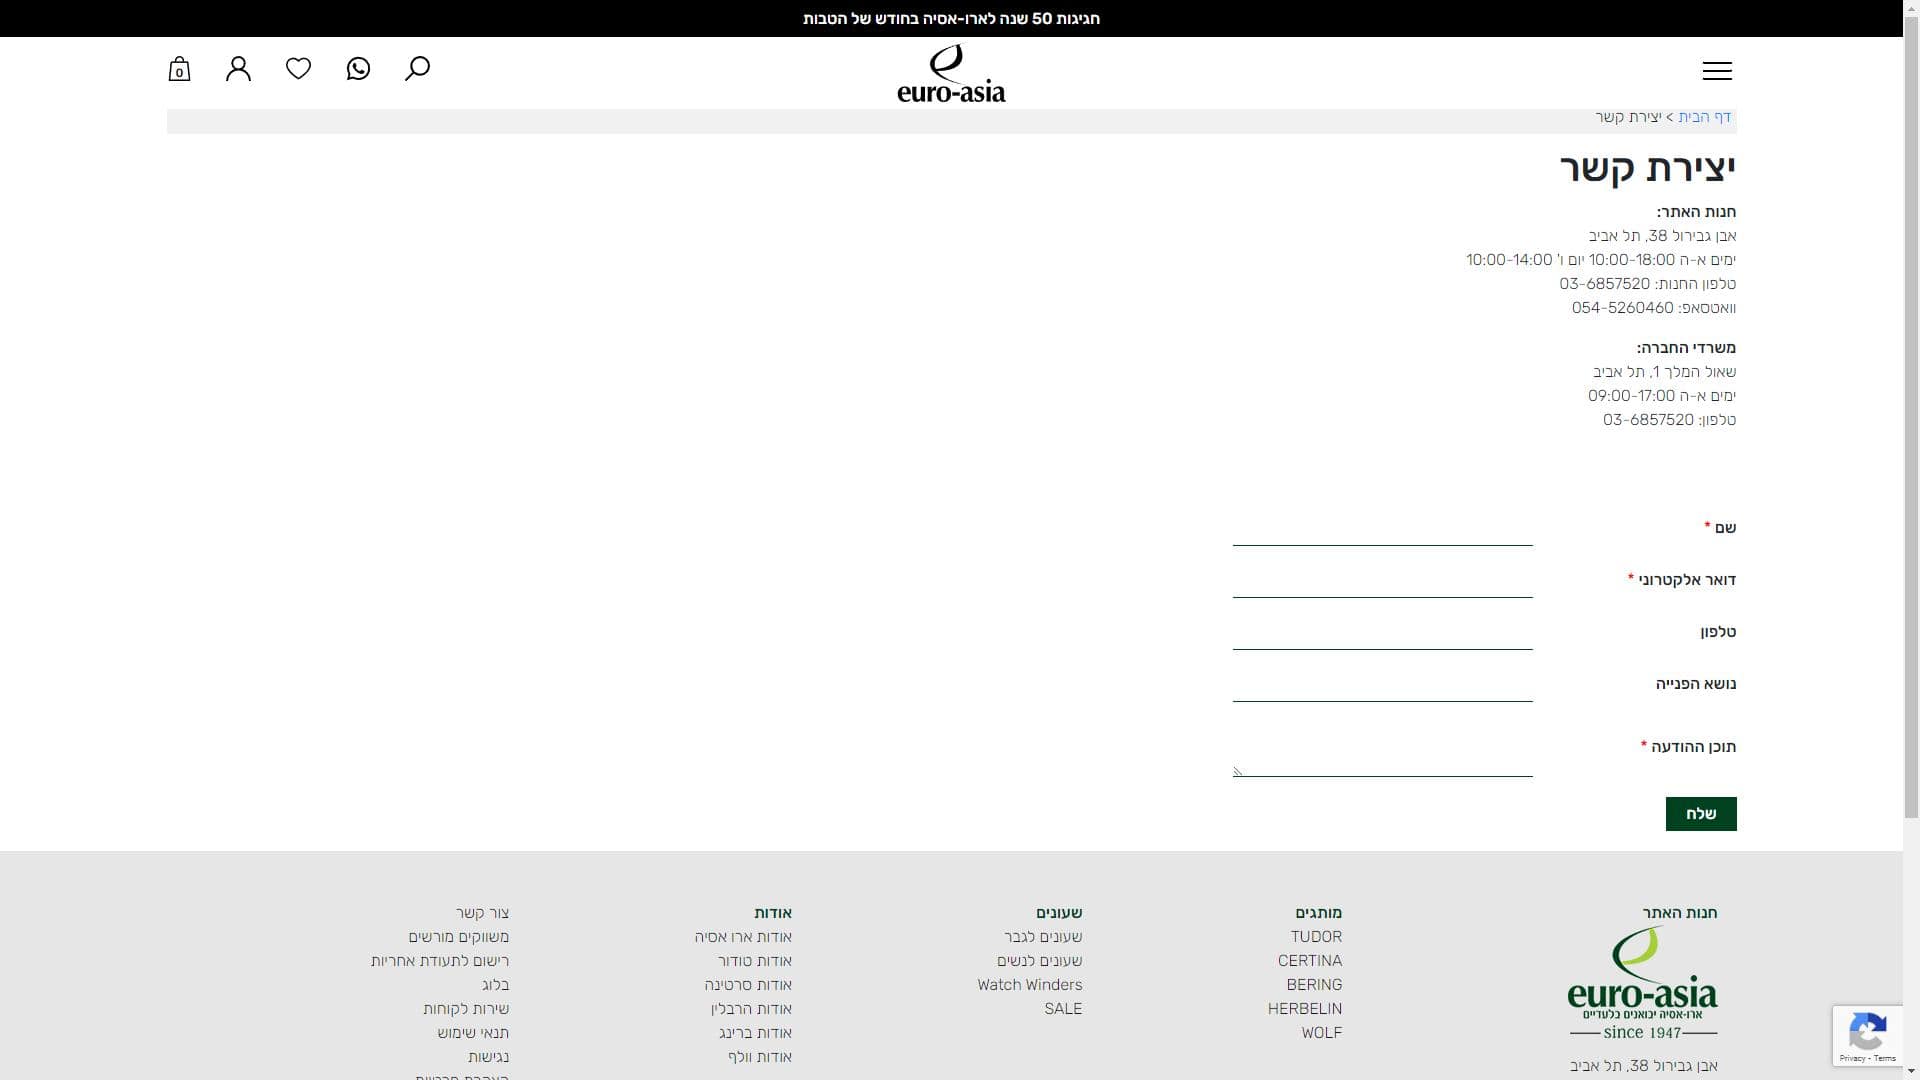Focus the שם name input field
This screenshot has height=1080, width=1920.
1382,530
